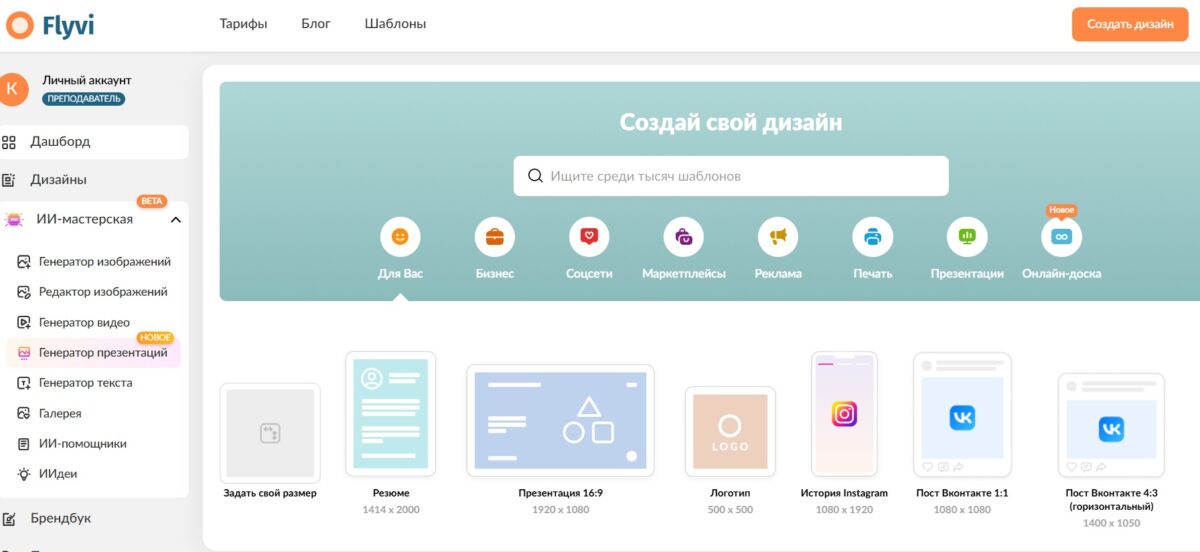Screen dimensions: 1200x552
Task: Click the Преподаватель badge
Action: [x=83, y=99]
